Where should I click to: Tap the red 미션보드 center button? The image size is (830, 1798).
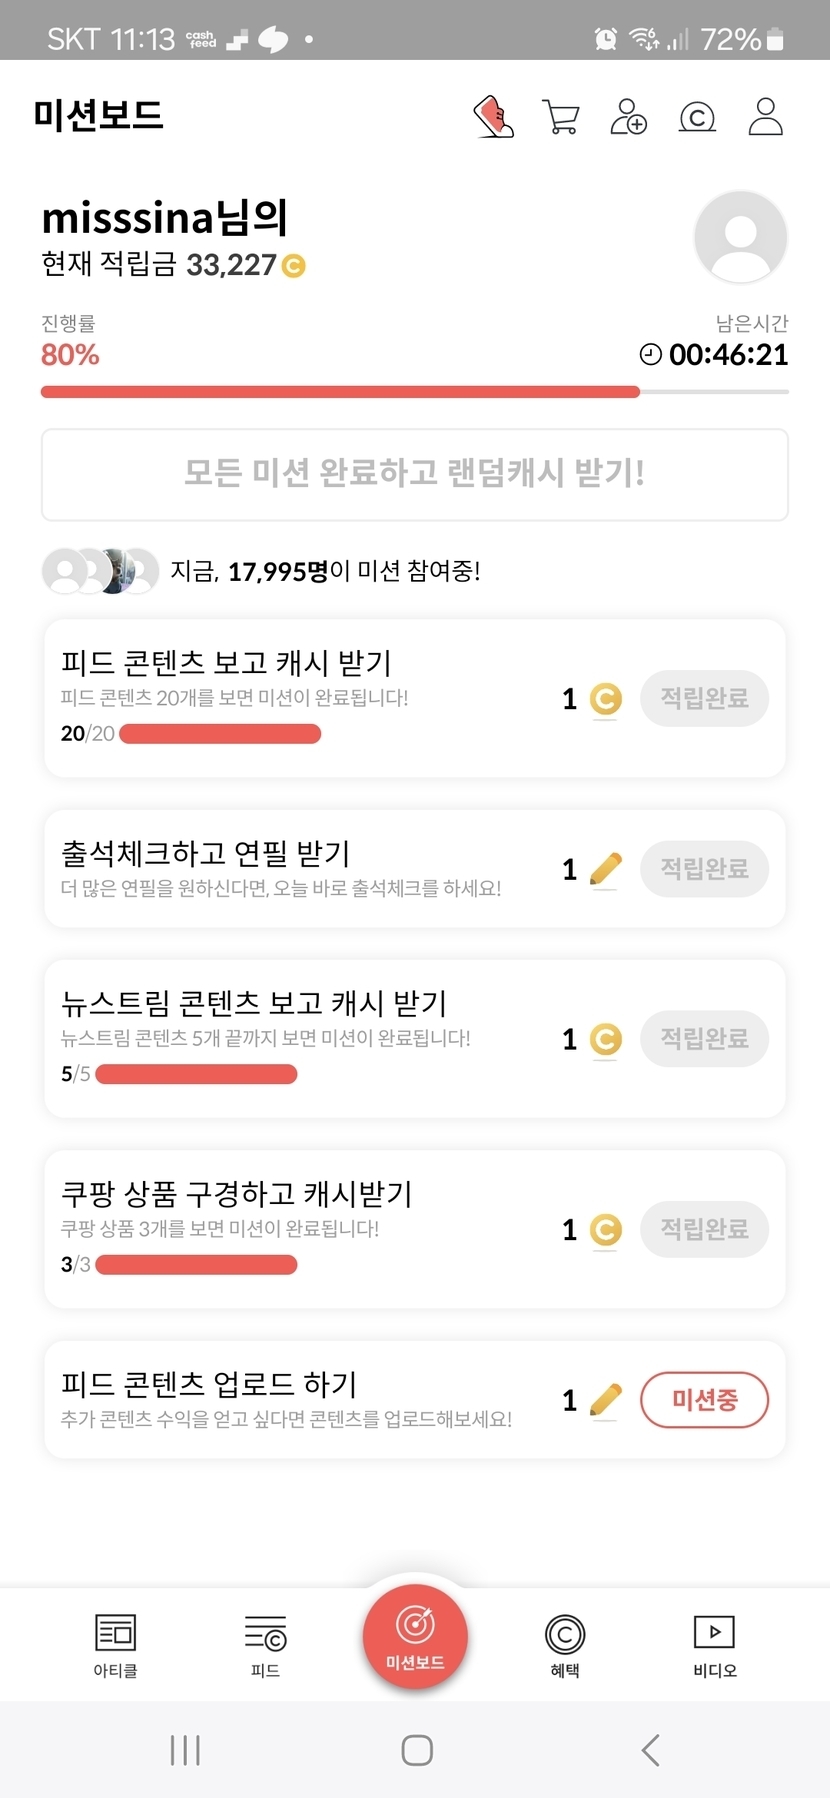415,1636
